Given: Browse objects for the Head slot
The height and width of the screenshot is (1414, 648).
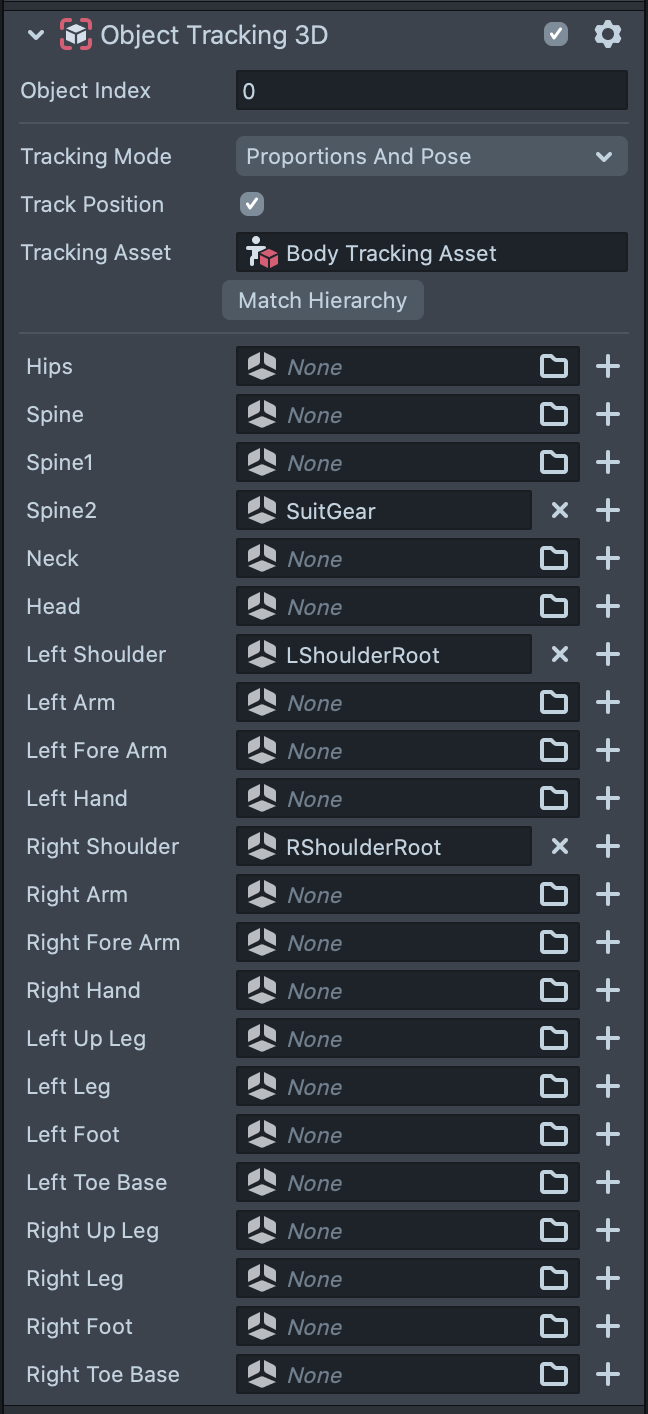Looking at the screenshot, I should (x=554, y=607).
